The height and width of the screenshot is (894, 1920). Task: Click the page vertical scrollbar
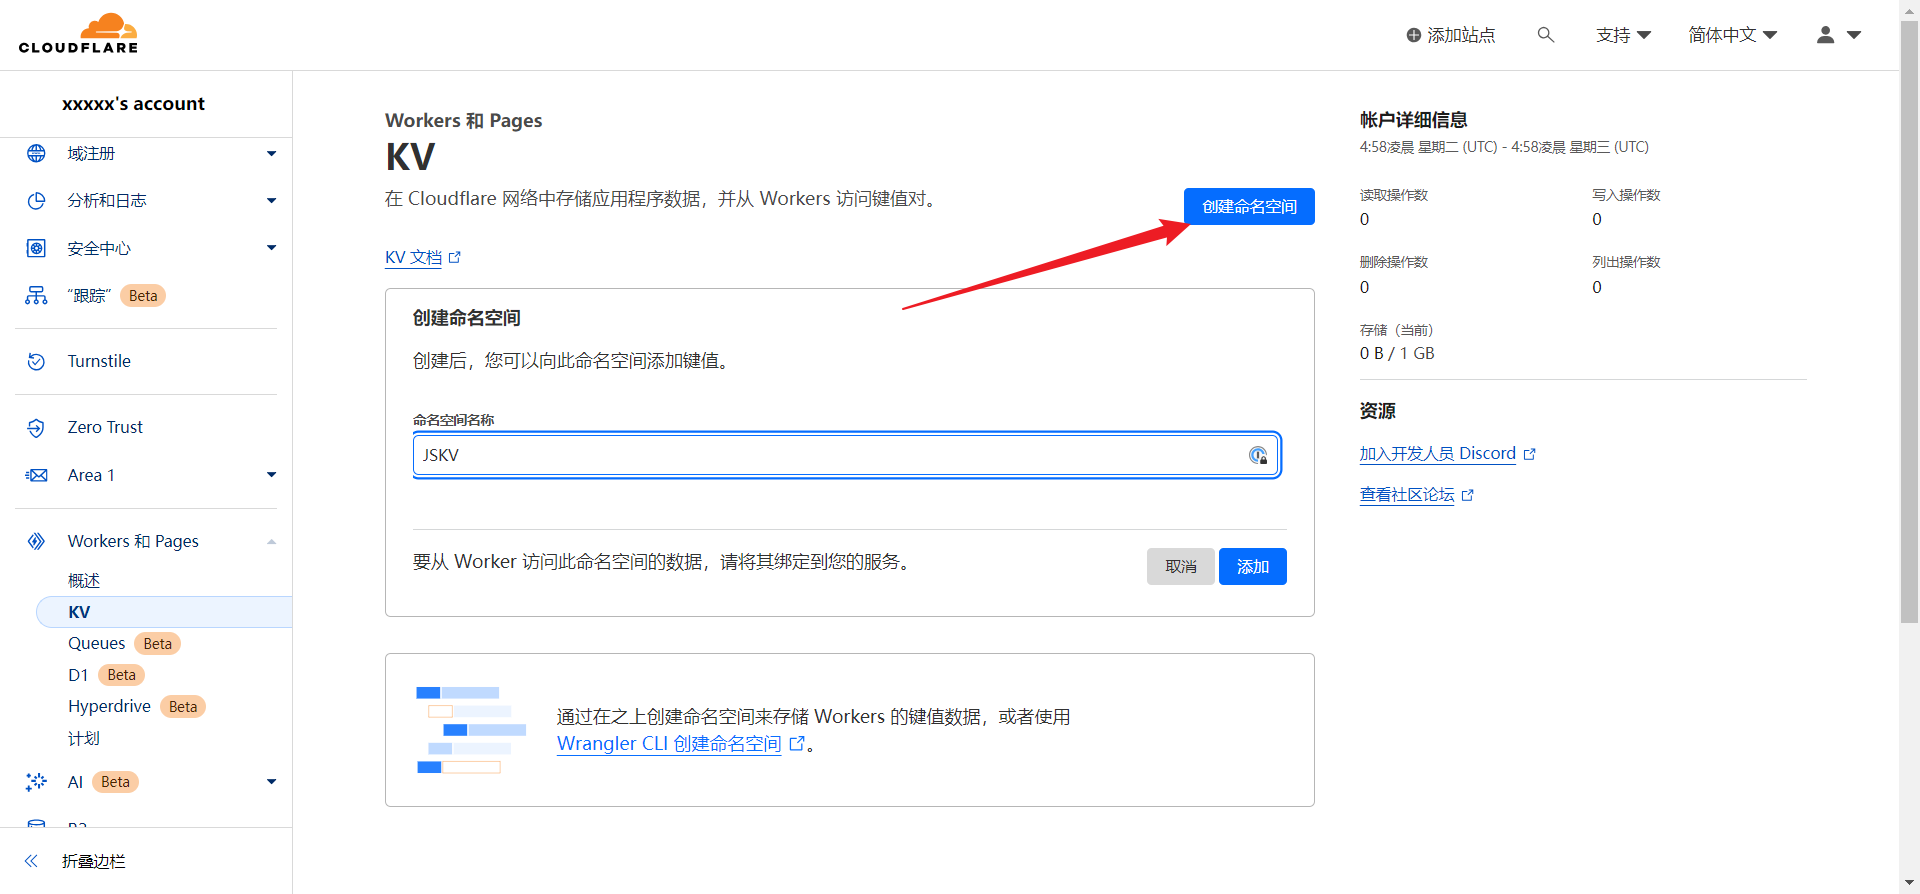coord(1909,320)
